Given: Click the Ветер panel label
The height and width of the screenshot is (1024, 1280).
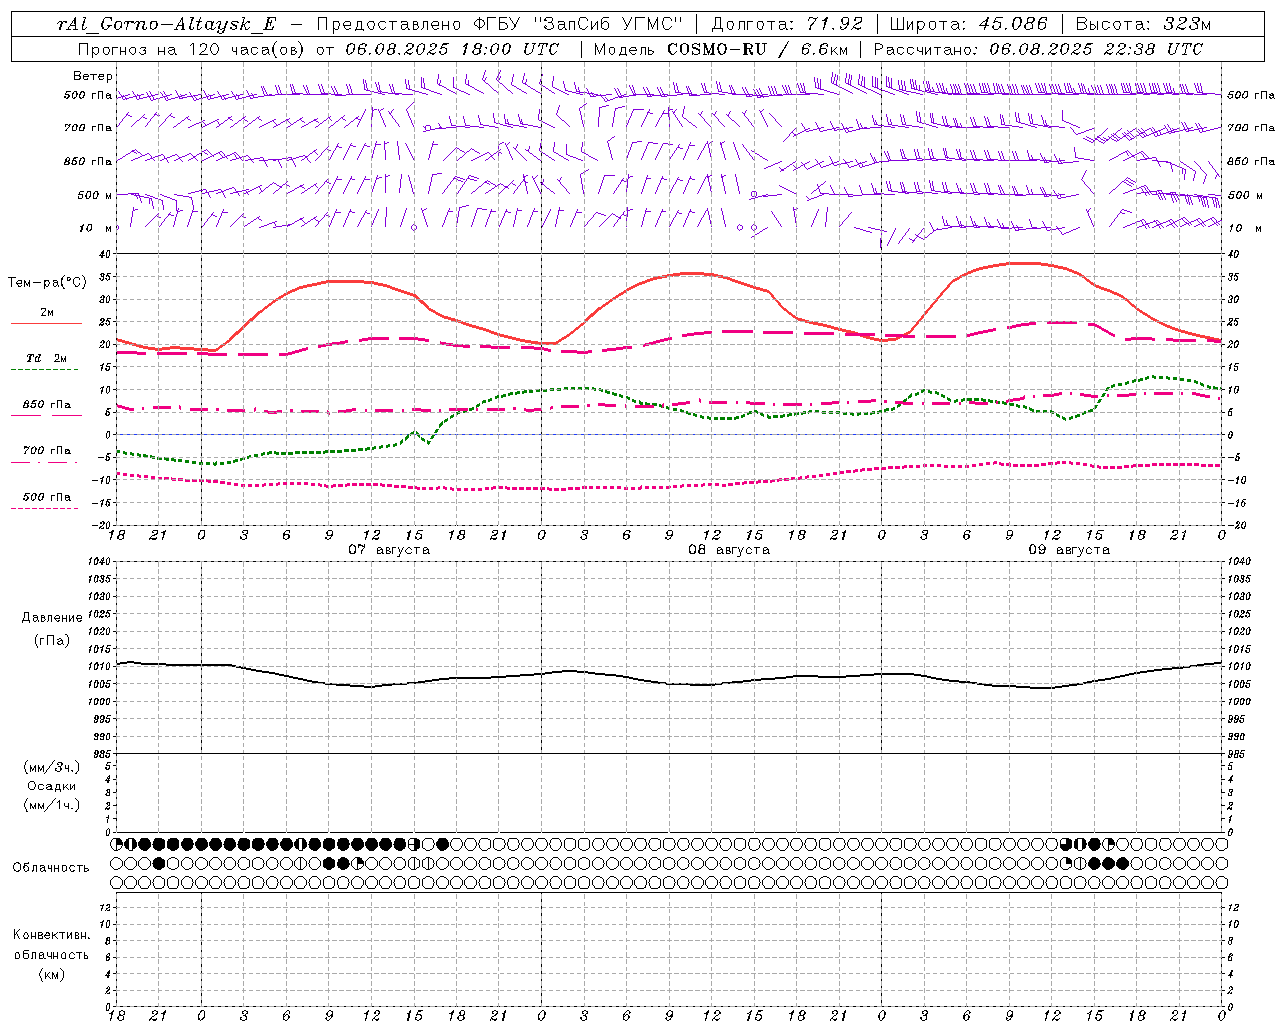Looking at the screenshot, I should (93, 76).
